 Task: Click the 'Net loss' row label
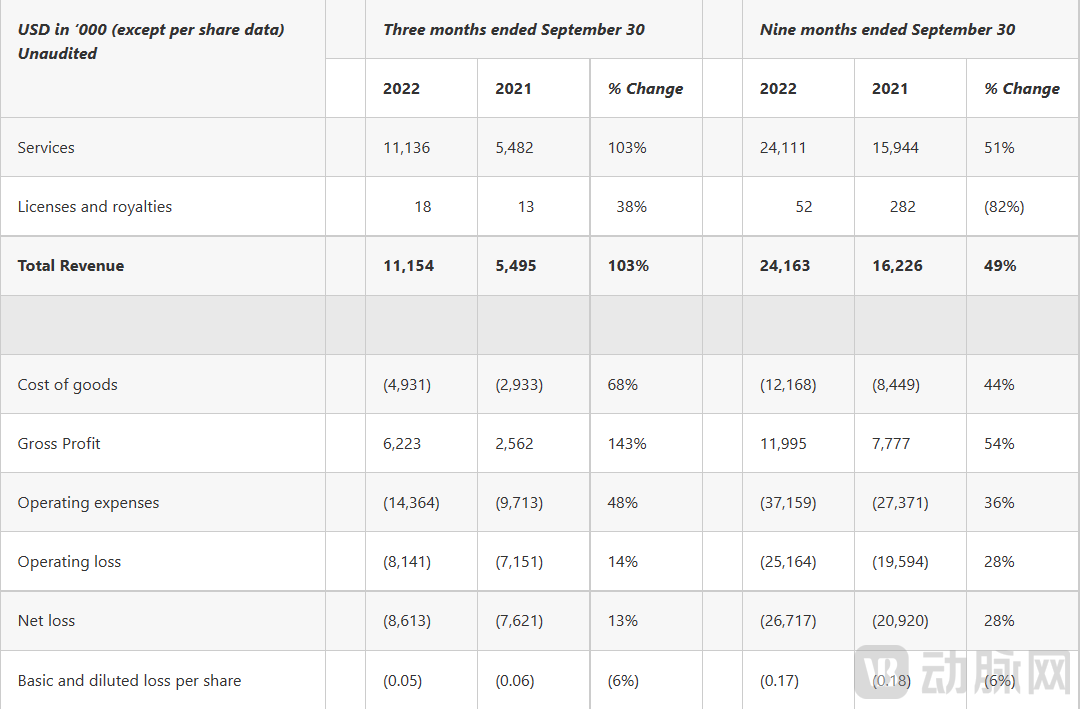[46, 621]
